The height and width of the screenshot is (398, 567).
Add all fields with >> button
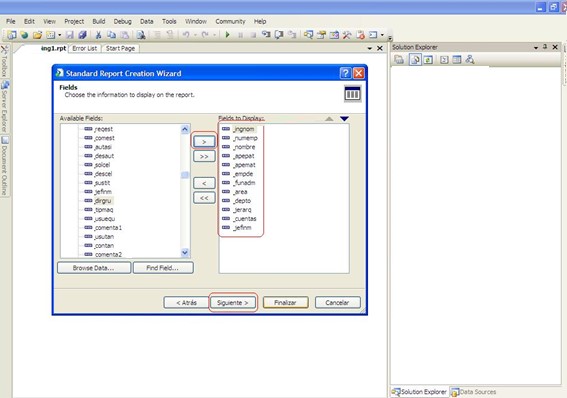pyautogui.click(x=204, y=156)
